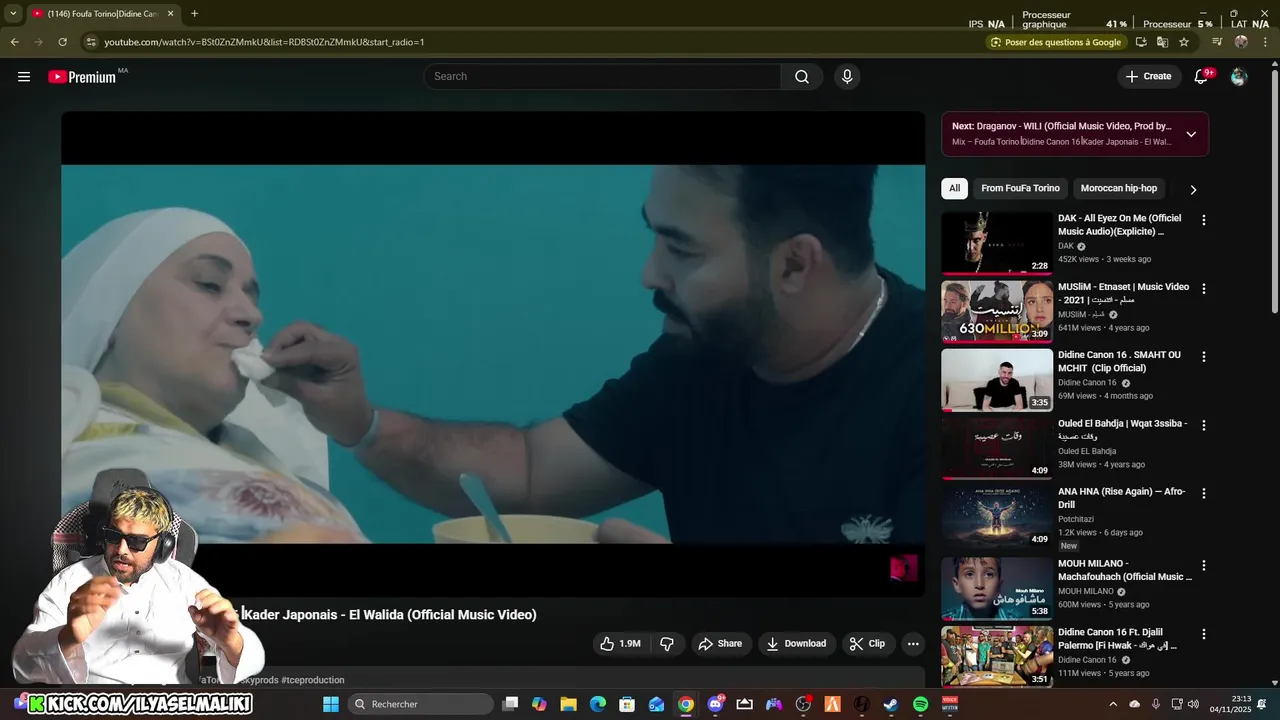Go to YouTube Premium home logo

coord(82,77)
